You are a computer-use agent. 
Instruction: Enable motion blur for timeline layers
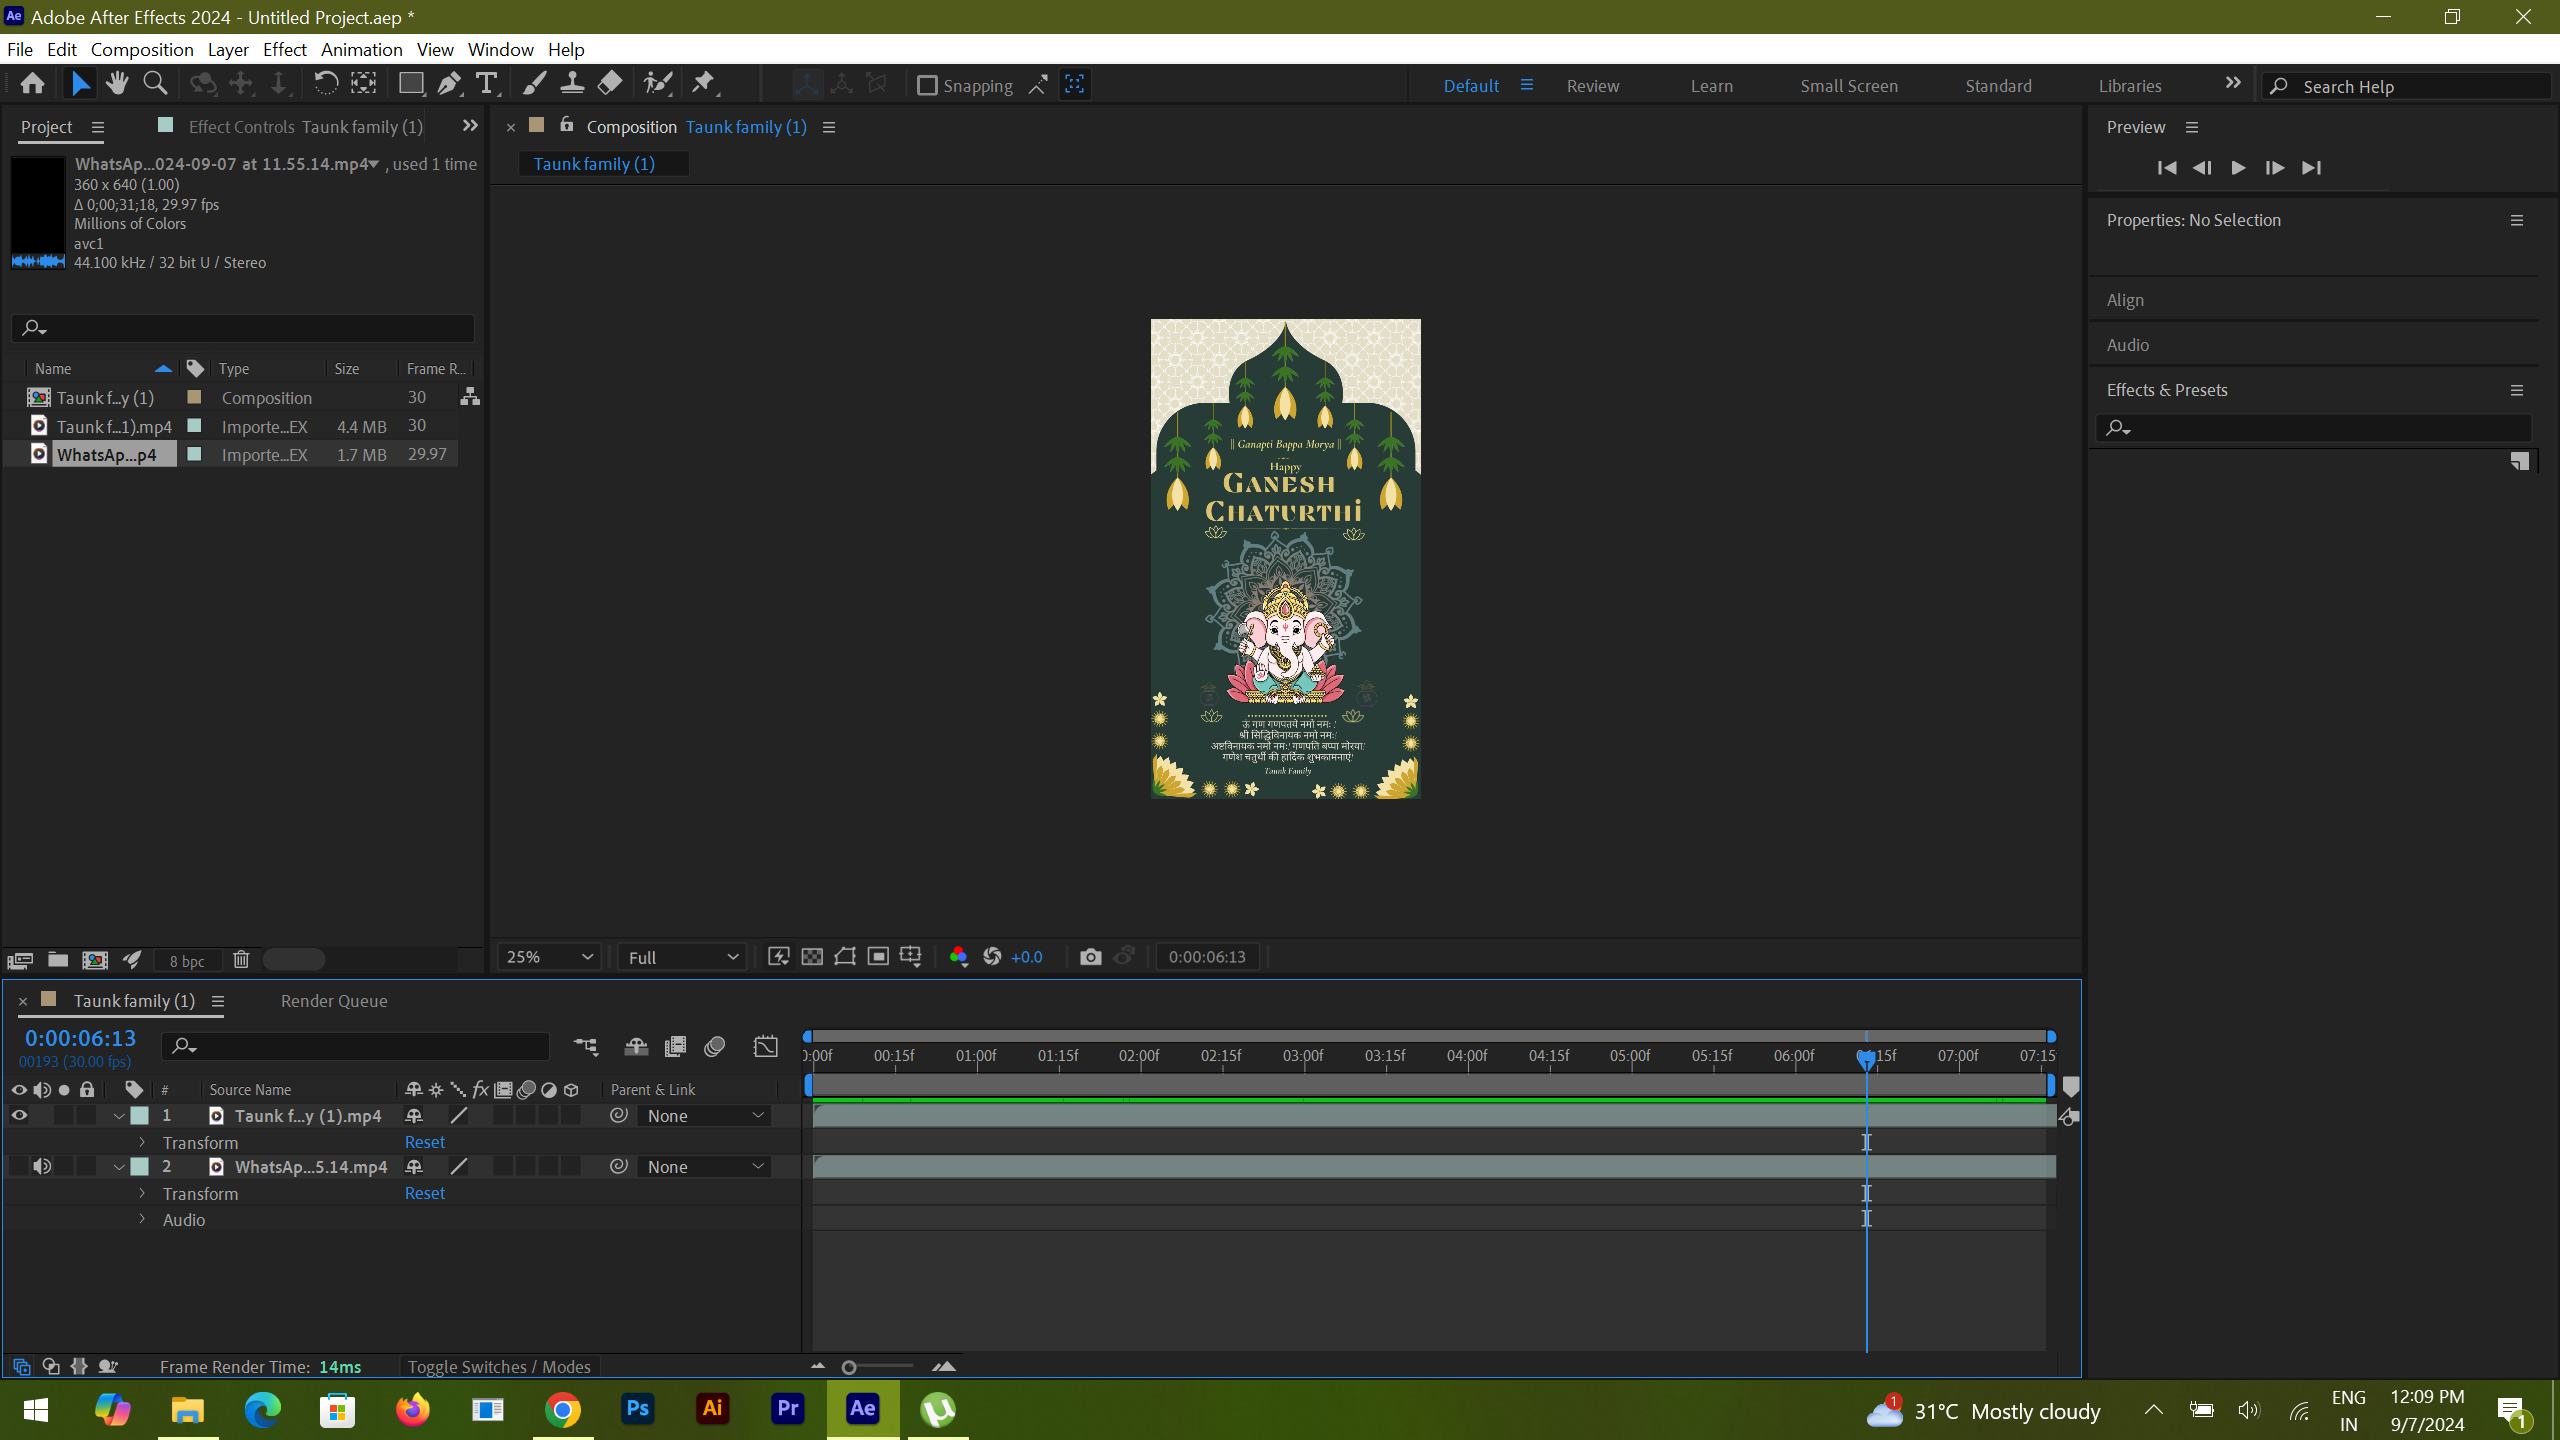(x=714, y=1047)
